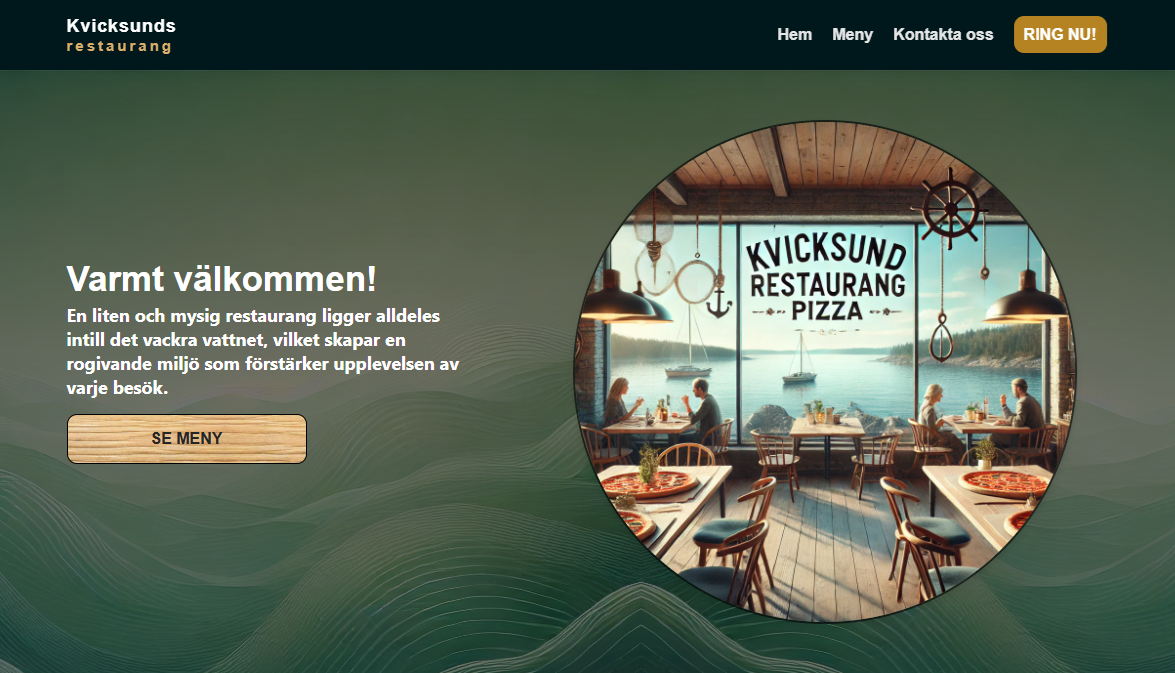
Task: Click the couple at the left table
Action: [662, 407]
